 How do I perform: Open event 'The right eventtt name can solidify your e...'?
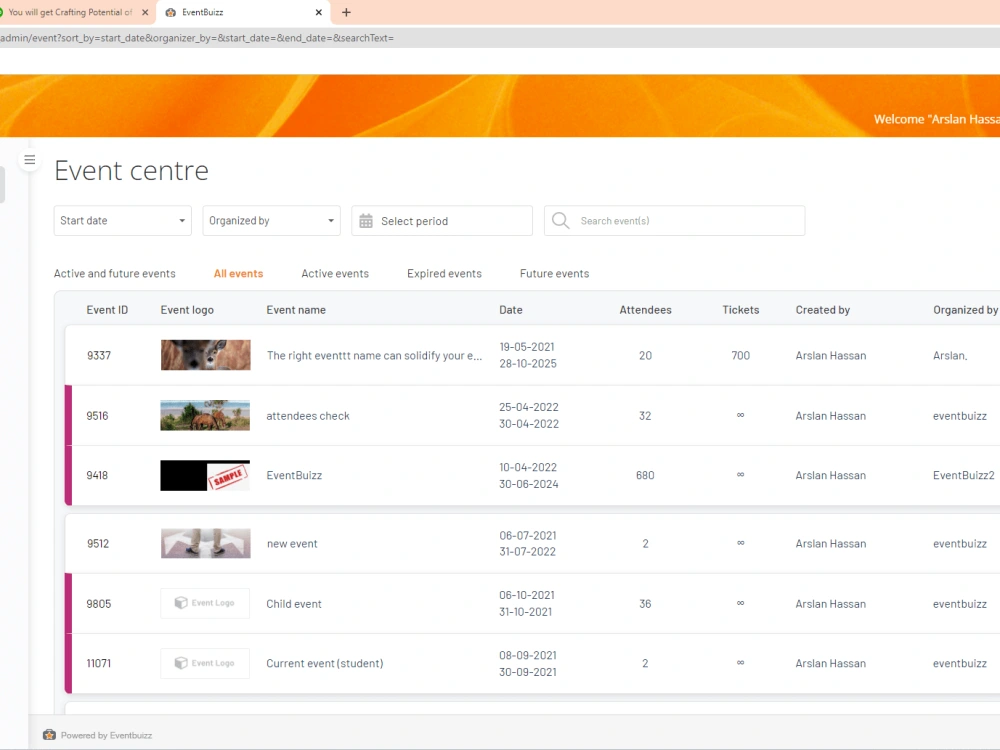[x=374, y=356]
